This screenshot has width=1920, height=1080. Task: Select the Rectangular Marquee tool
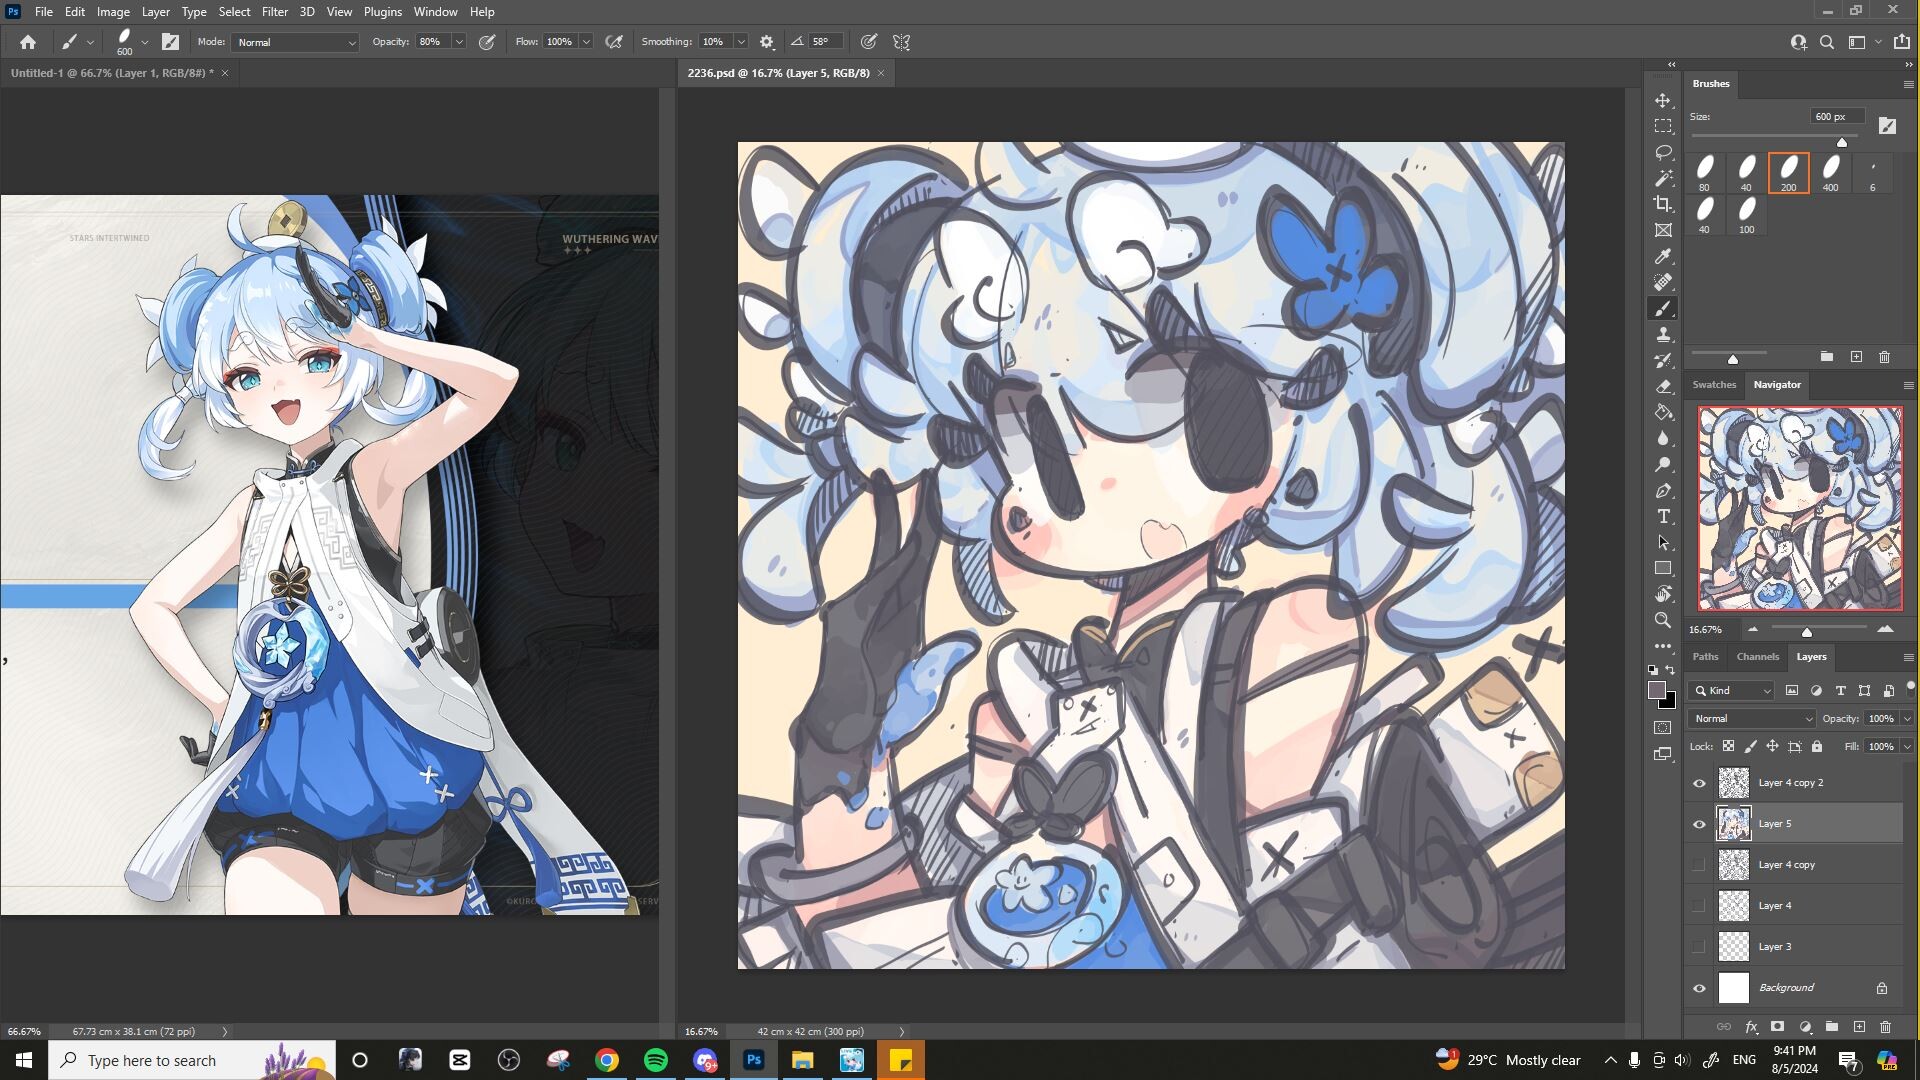(1663, 126)
